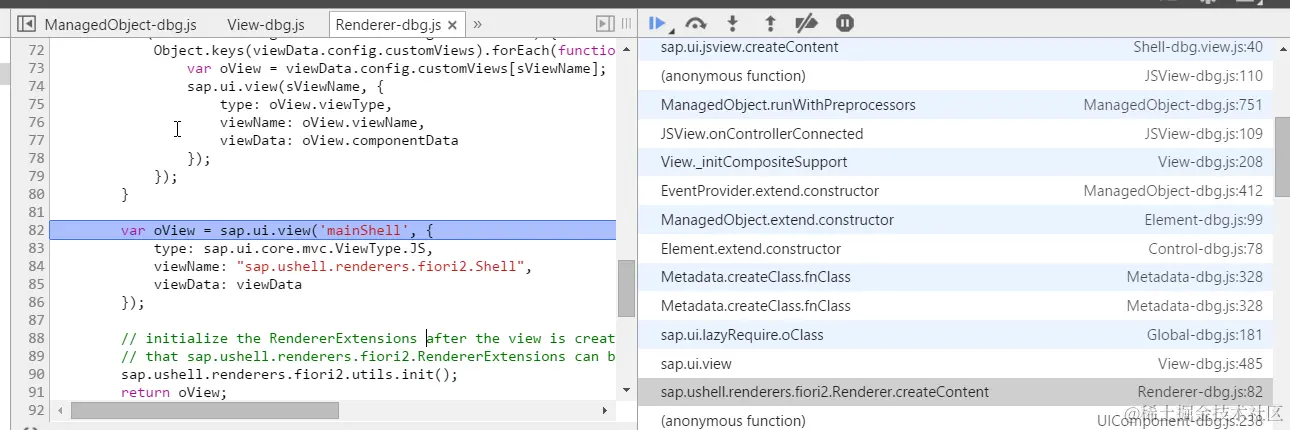Set breakpoint on line 90

[x=37, y=374]
